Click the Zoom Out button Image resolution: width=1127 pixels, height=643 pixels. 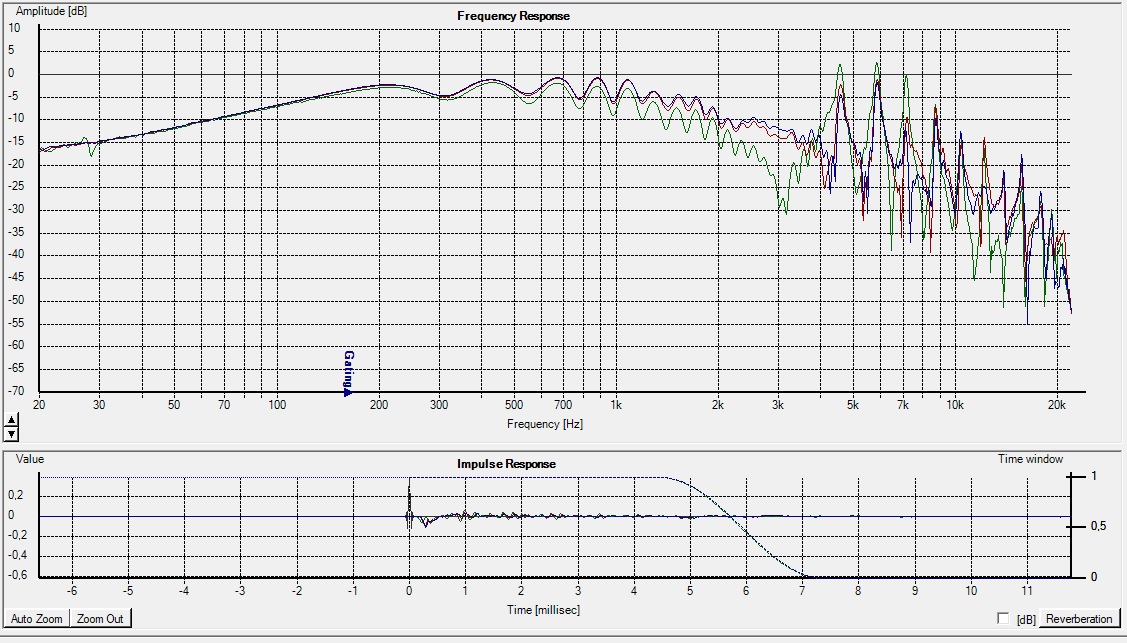point(101,619)
